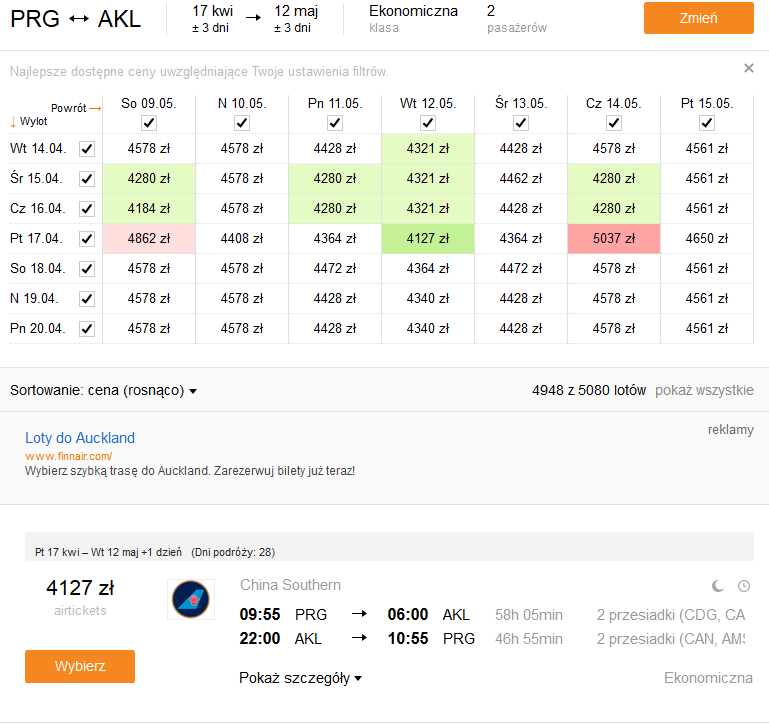This screenshot has height=725, width=769.
Task: Uncheck the So 18.04. departure checkbox
Action: click(x=87, y=269)
